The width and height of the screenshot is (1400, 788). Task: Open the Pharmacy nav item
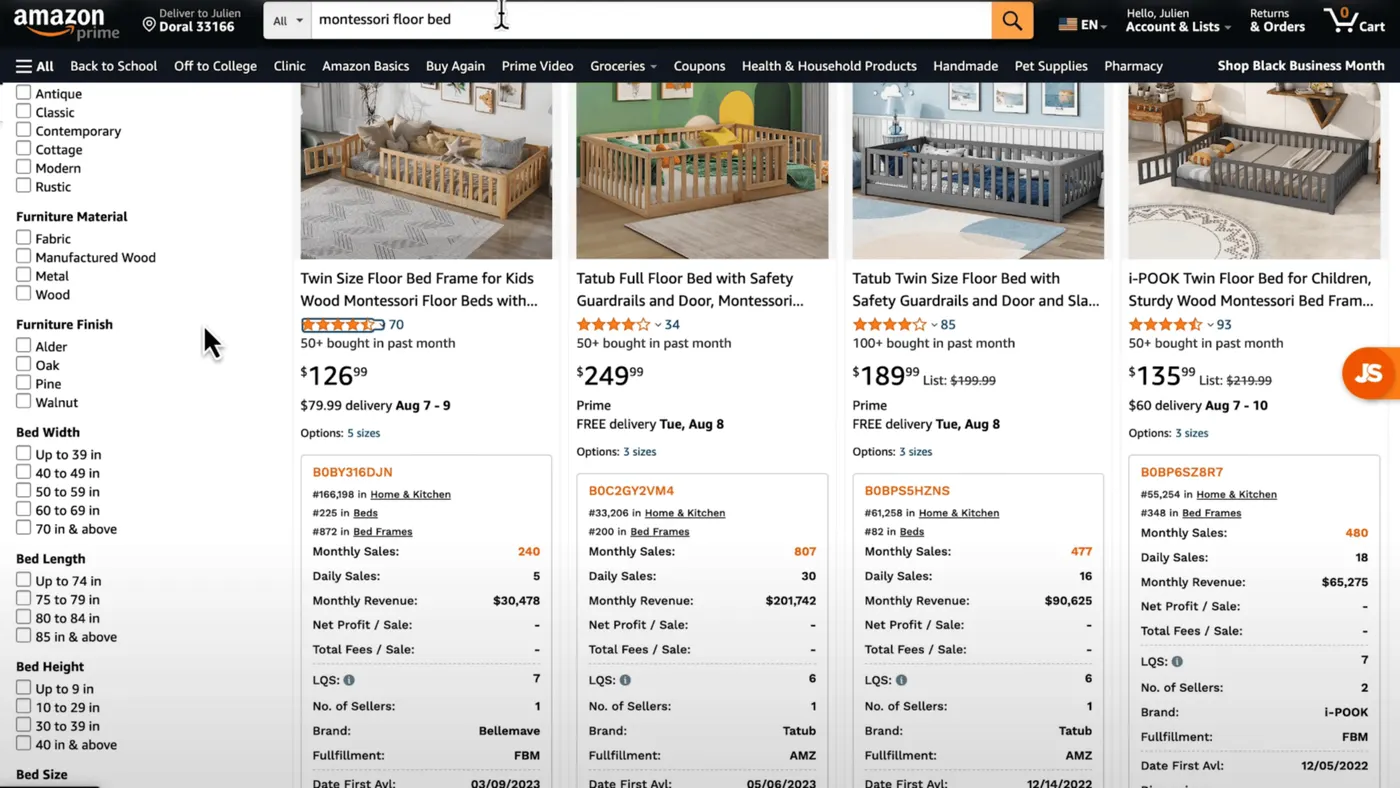click(1133, 66)
